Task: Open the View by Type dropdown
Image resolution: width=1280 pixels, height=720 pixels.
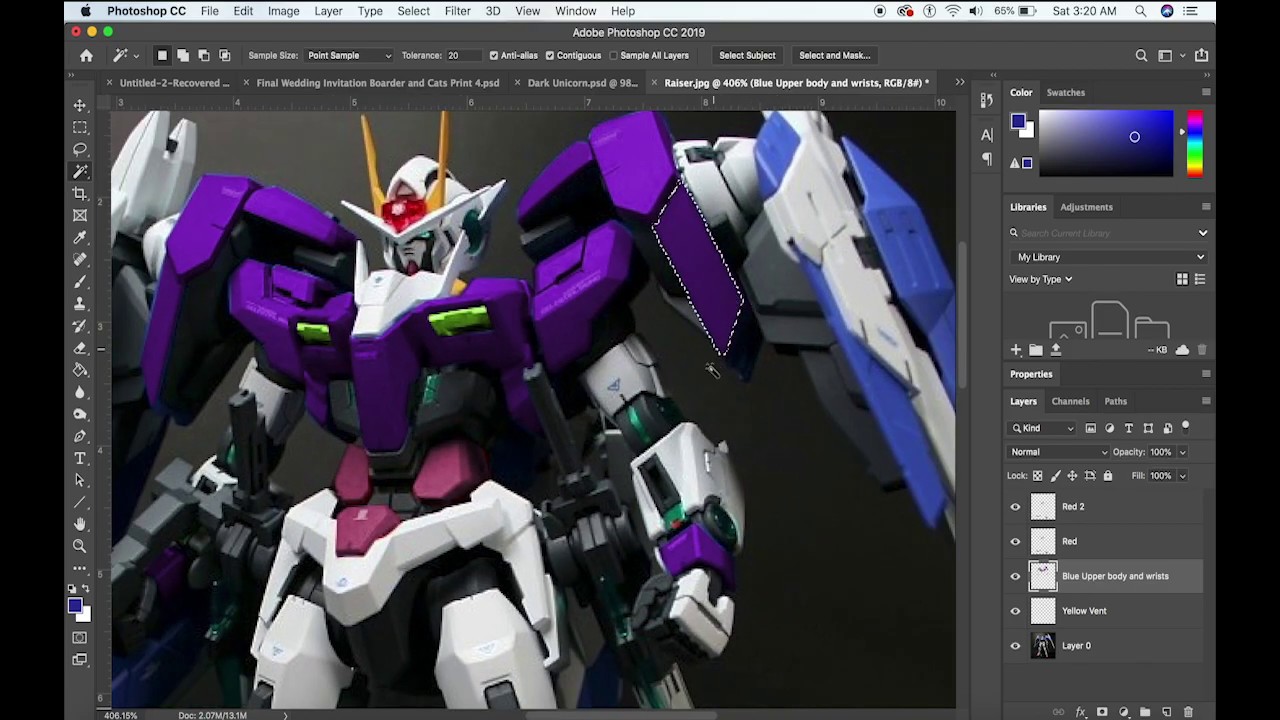Action: pos(1040,280)
